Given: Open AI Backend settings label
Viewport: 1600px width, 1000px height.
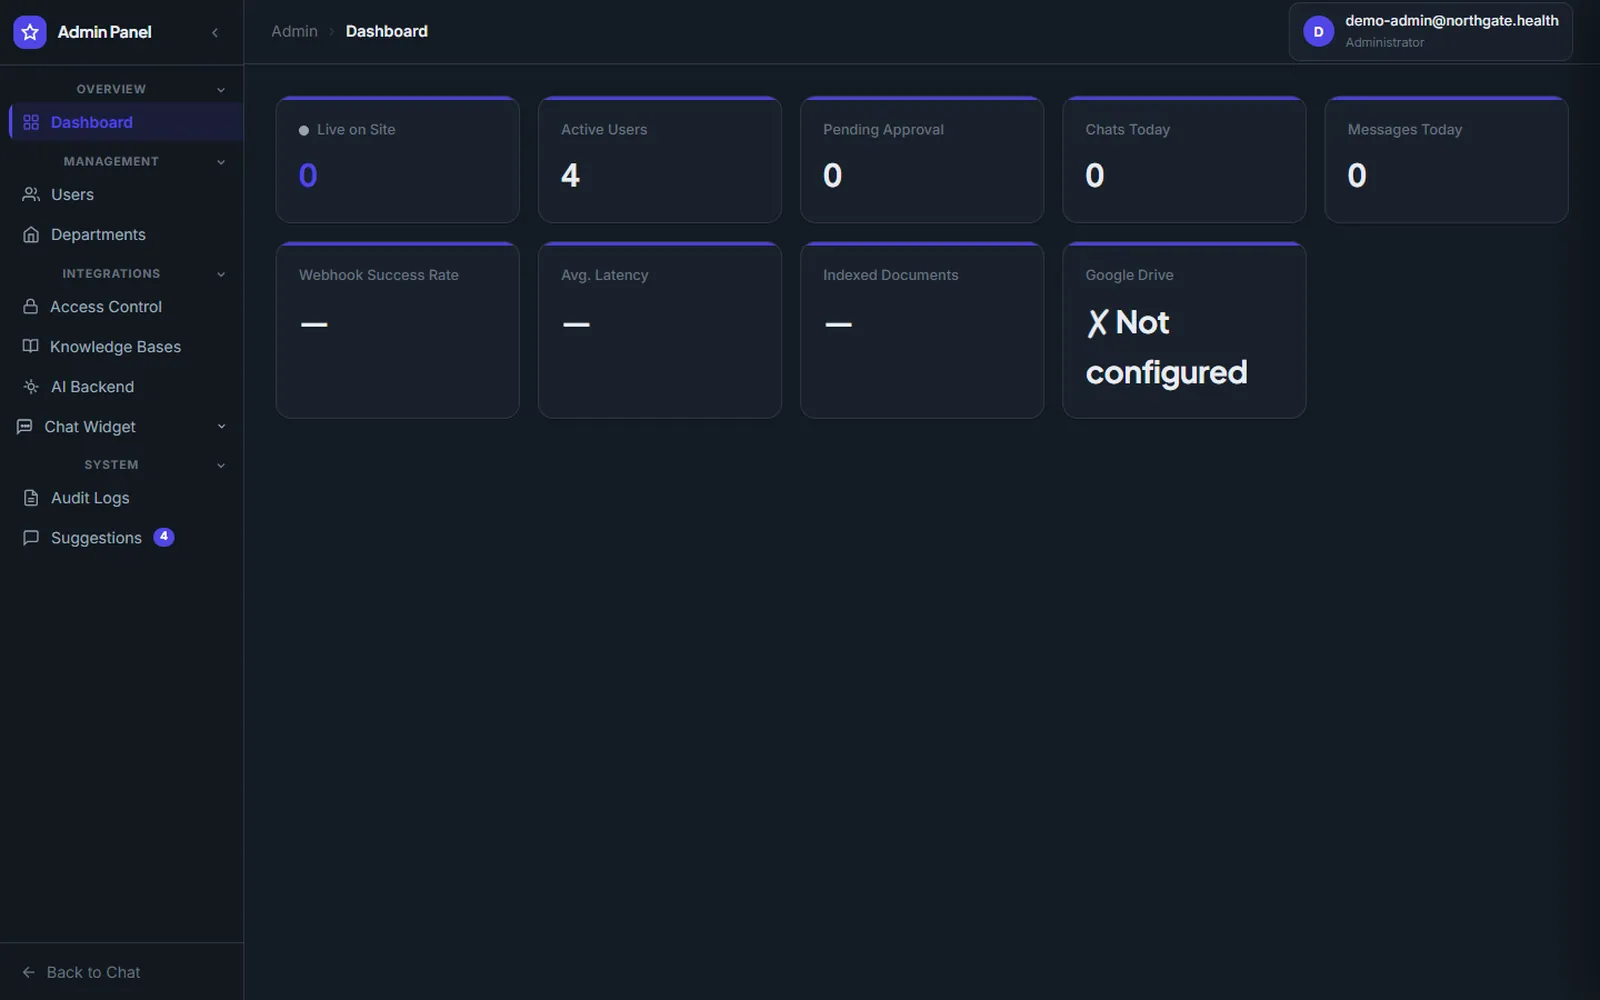Looking at the screenshot, I should pyautogui.click(x=92, y=386).
